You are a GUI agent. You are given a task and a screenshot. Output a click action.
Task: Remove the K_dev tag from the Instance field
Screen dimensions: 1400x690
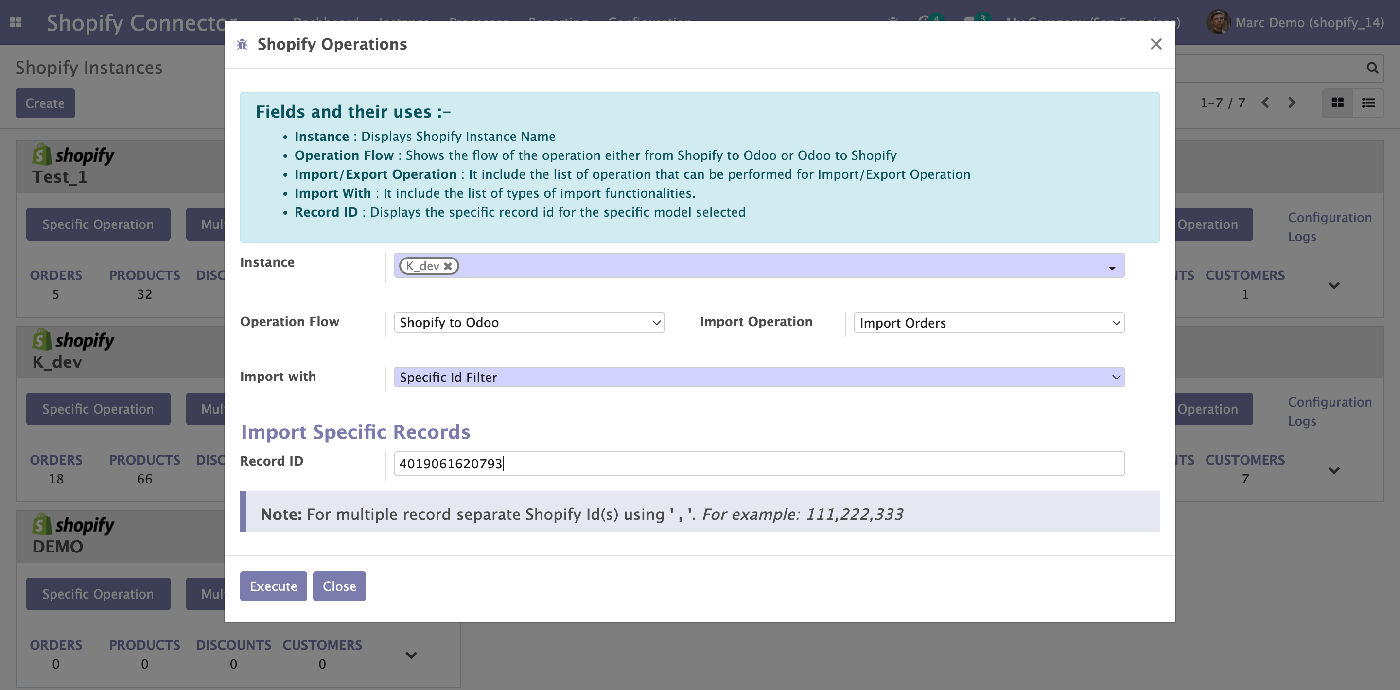[449, 266]
